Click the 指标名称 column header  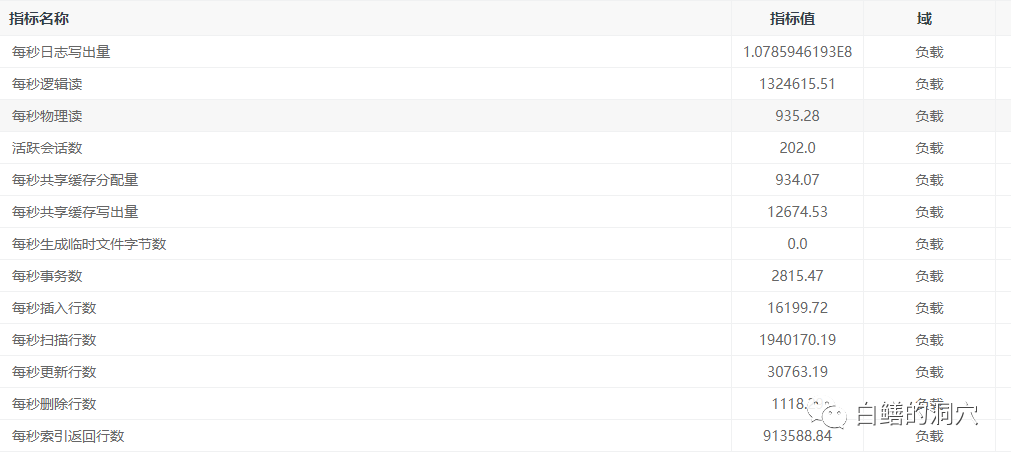[x=39, y=19]
